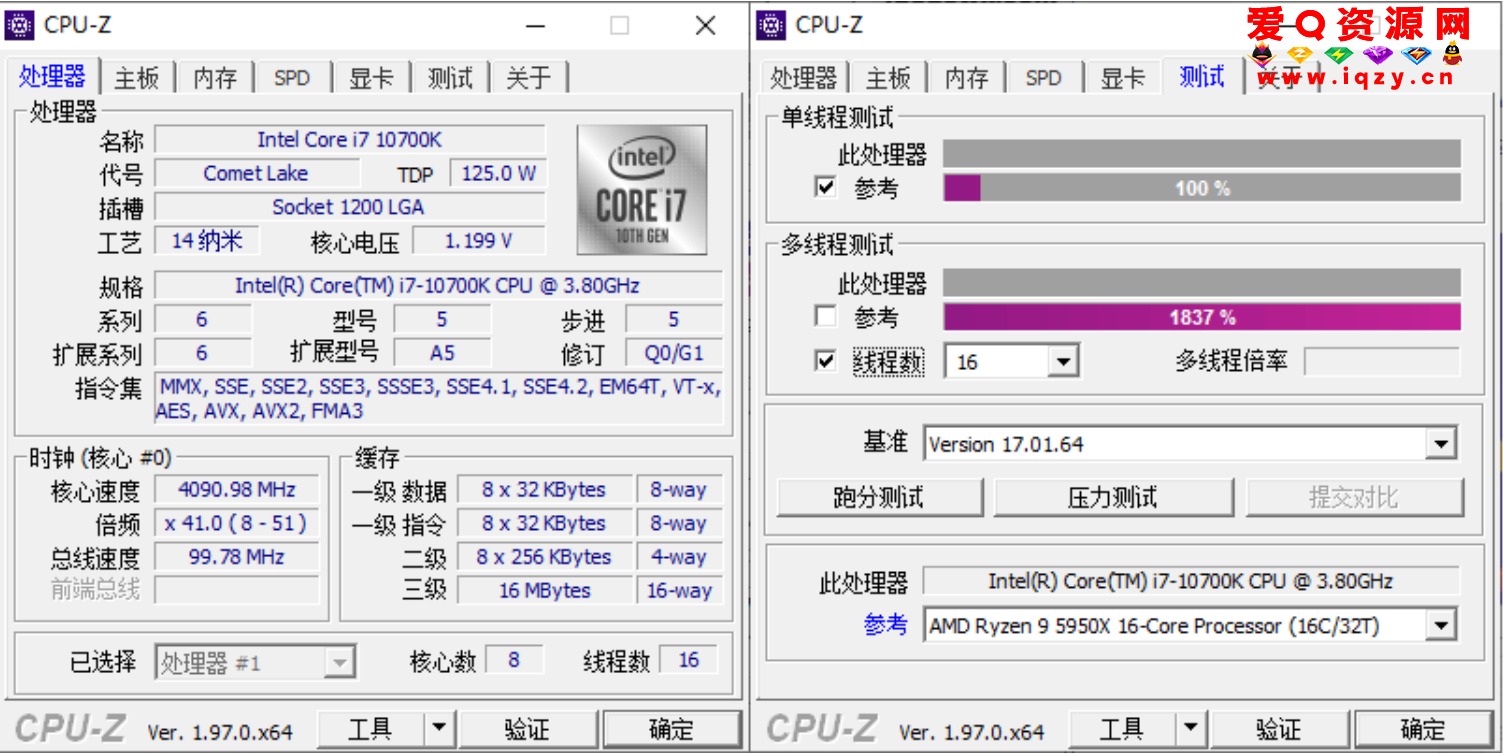Click the 多线程倍率 field

tap(1382, 361)
